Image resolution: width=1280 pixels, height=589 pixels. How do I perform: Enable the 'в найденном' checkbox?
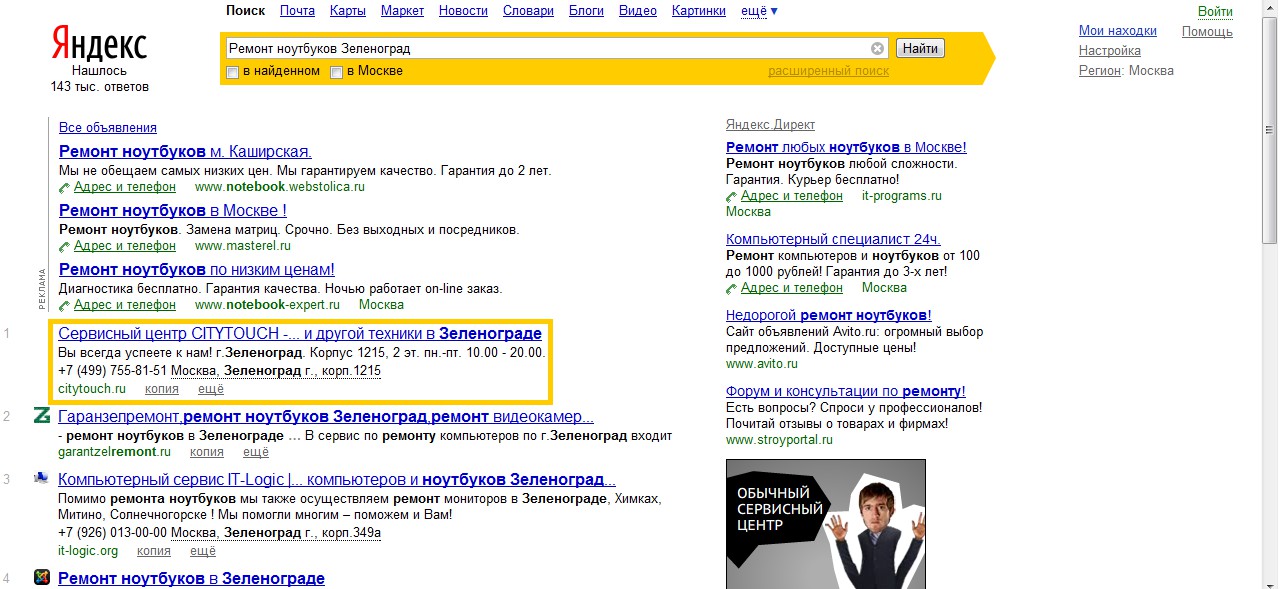232,72
